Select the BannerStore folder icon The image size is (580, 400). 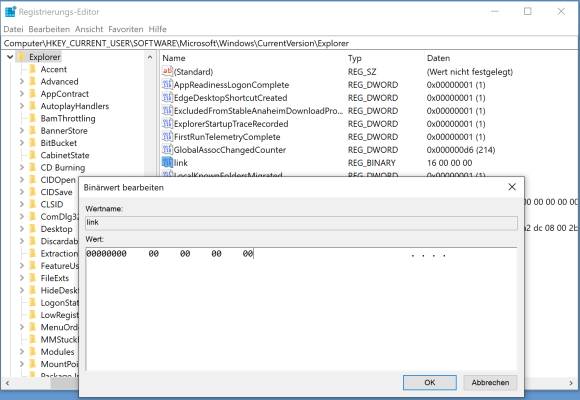(33, 131)
